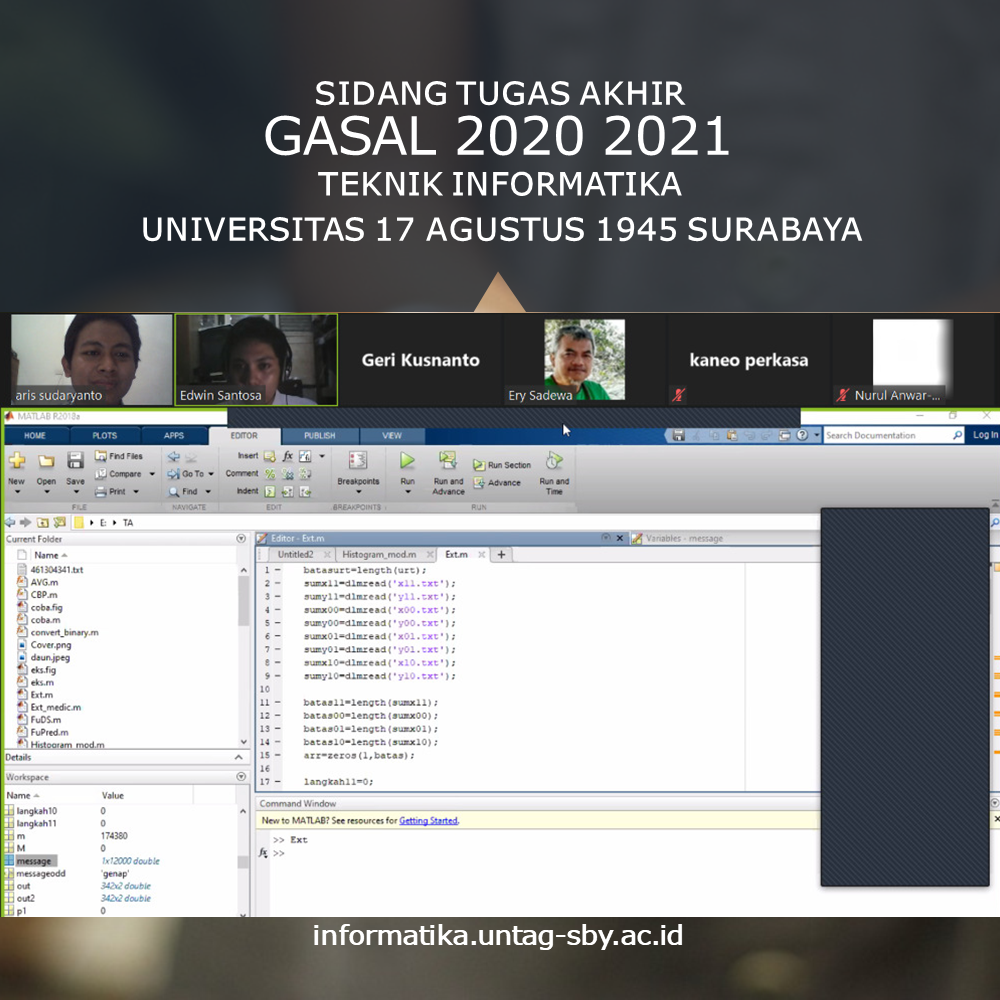Click the Run and Advance icon
The height and width of the screenshot is (1000, 1000).
tap(448, 461)
